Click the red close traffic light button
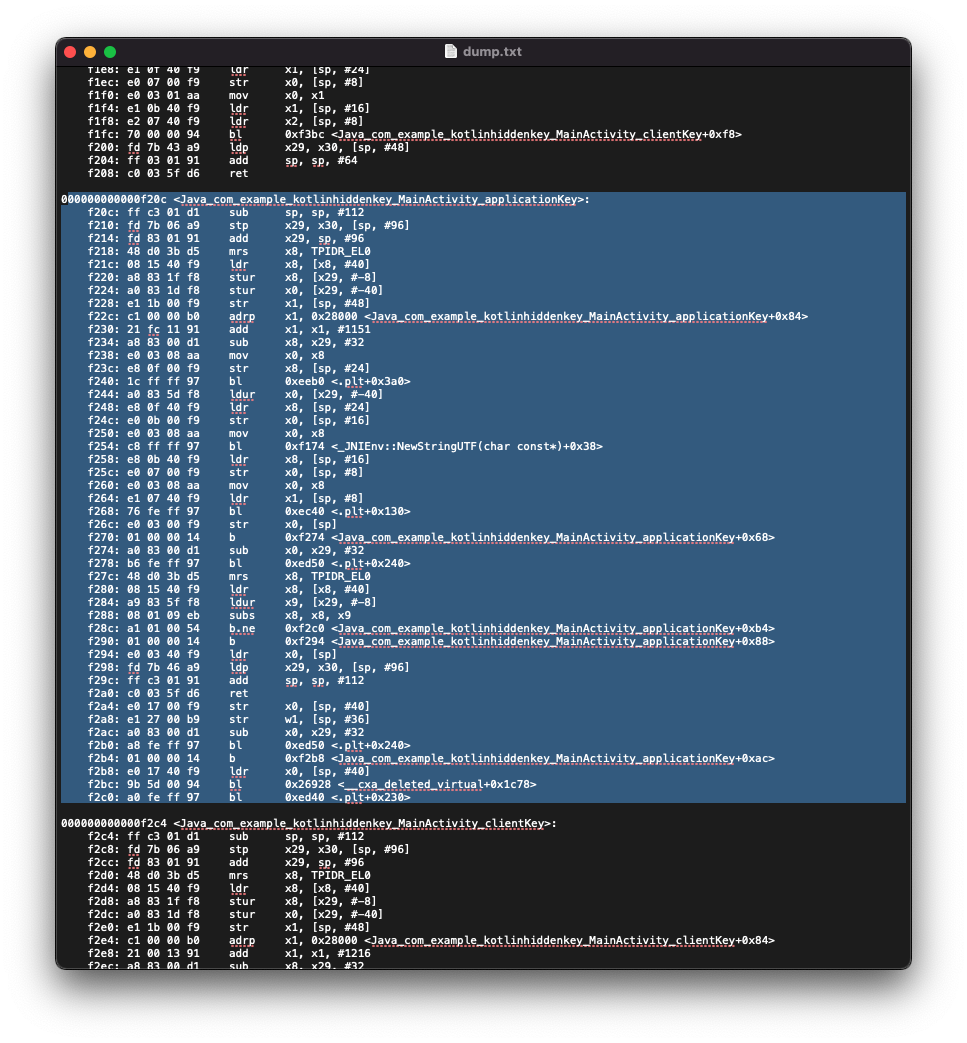Viewport: 967px width, 1043px height. (68, 51)
